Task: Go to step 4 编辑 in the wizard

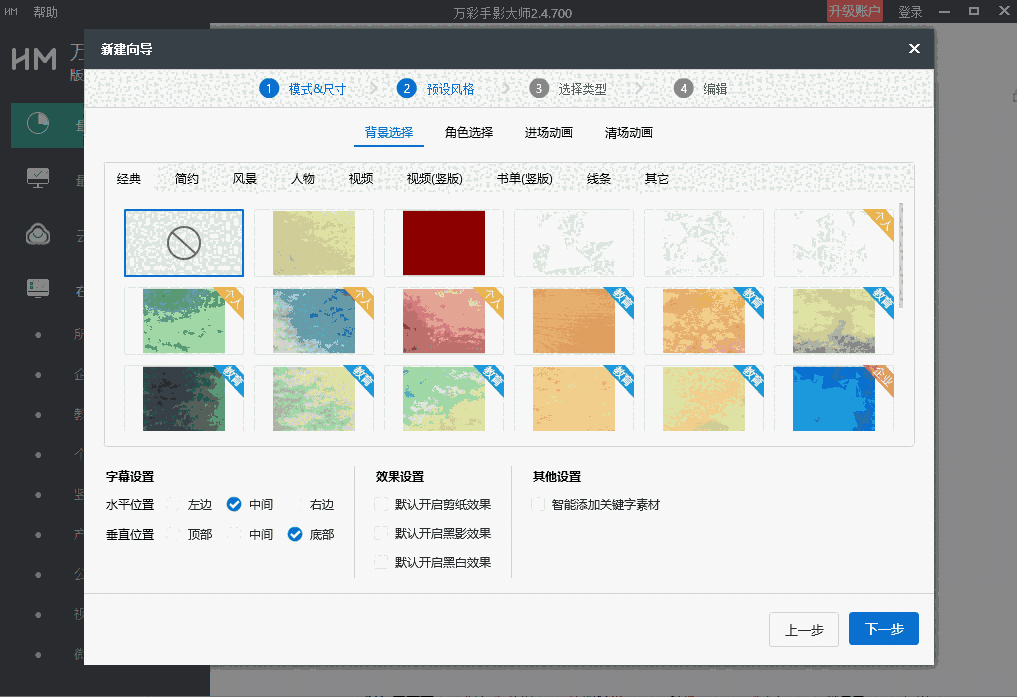Action: pyautogui.click(x=703, y=88)
